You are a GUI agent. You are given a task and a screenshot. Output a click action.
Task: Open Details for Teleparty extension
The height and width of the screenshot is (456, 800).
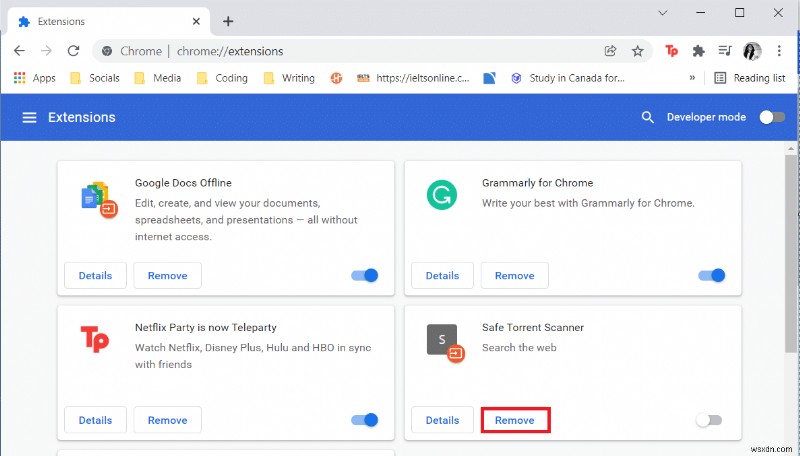click(95, 420)
